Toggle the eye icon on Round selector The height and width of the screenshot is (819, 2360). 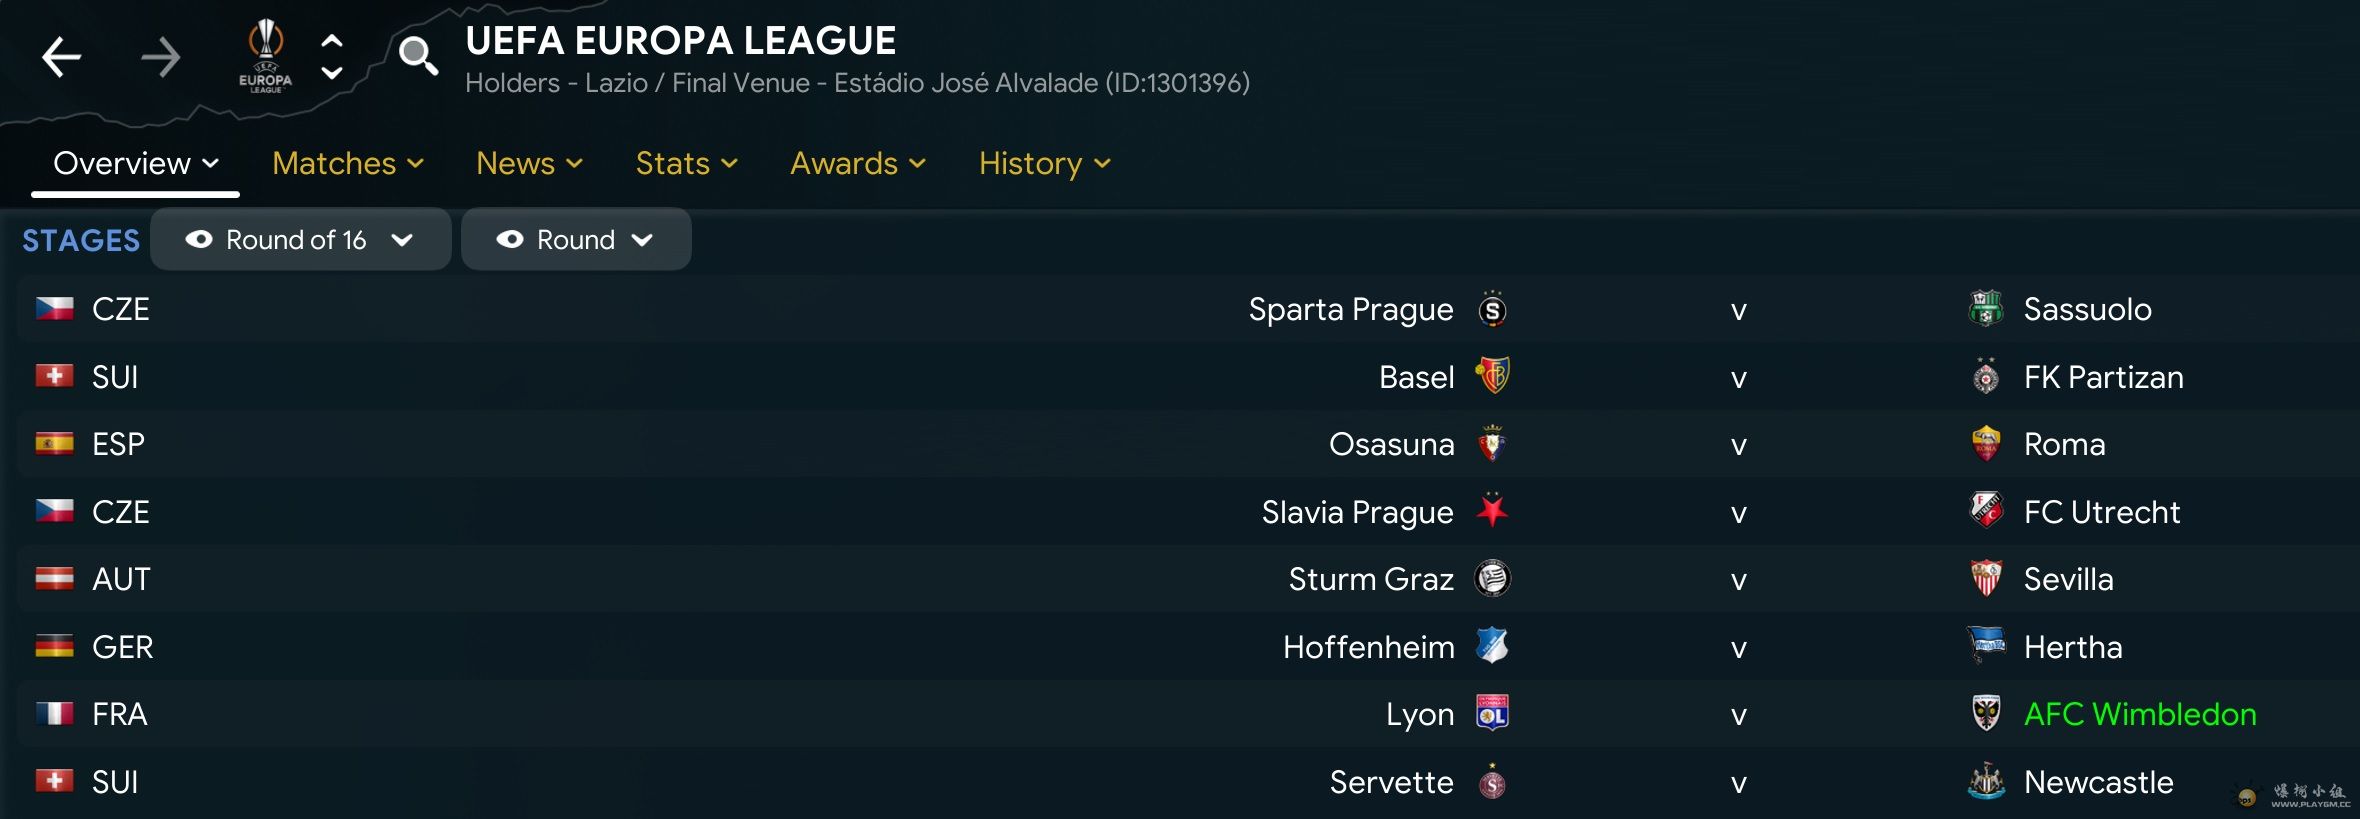tap(510, 240)
